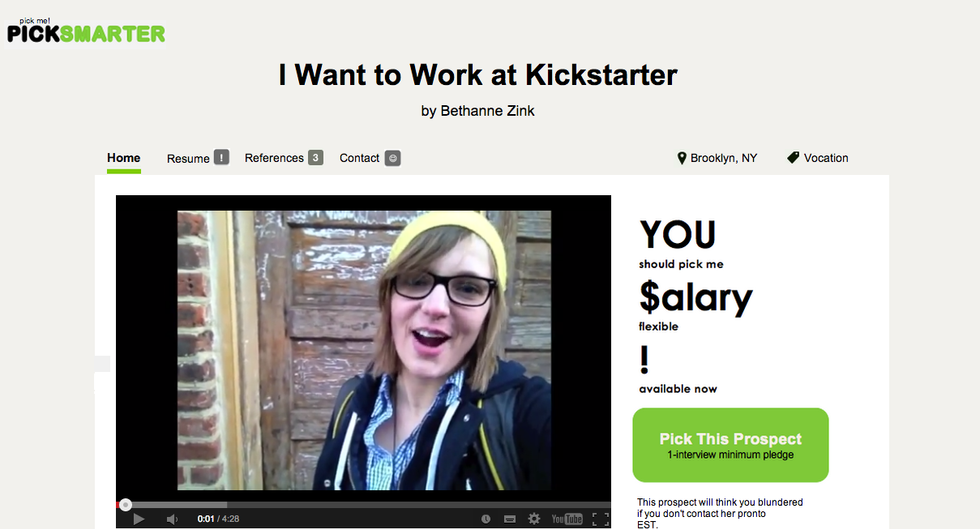The image size is (980, 529).
Task: Click the video frame thumbnail
Action: point(364,350)
